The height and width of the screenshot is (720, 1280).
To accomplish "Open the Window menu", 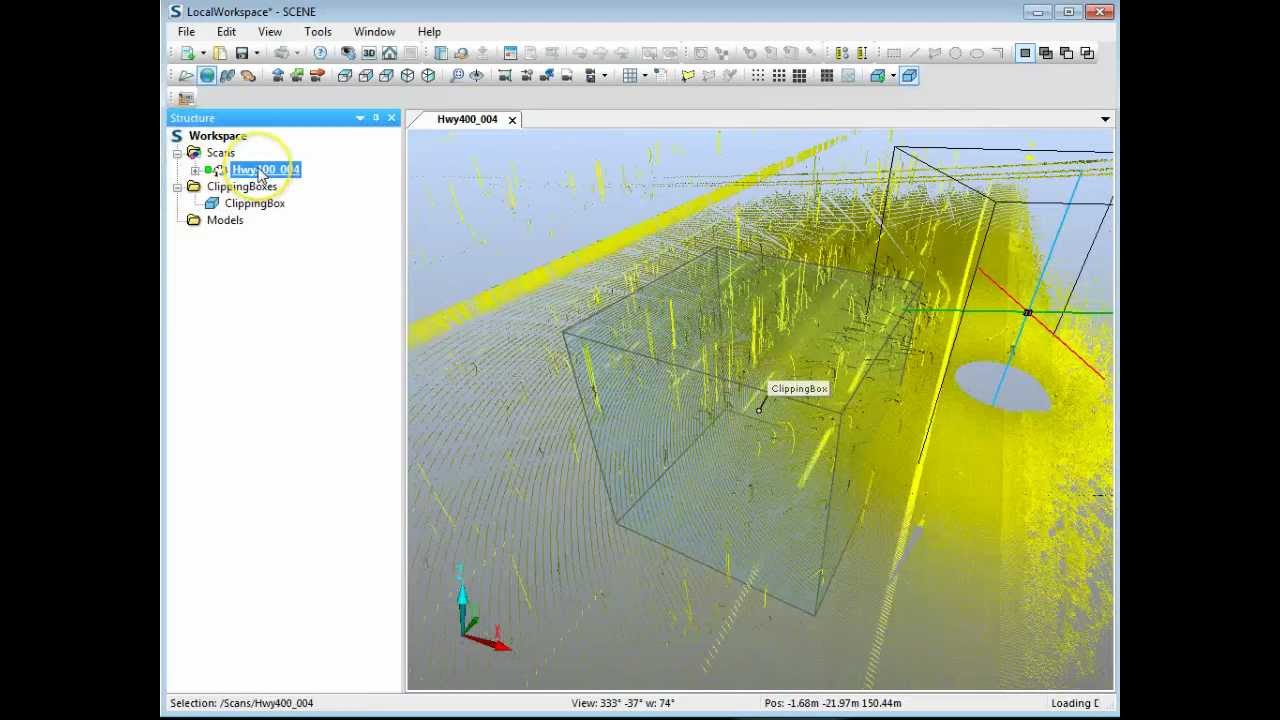I will point(374,32).
